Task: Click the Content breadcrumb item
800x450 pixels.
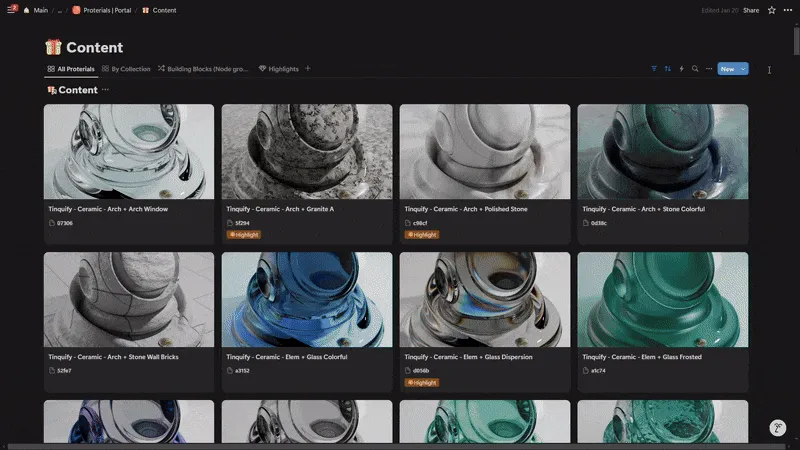Action: coord(159,10)
